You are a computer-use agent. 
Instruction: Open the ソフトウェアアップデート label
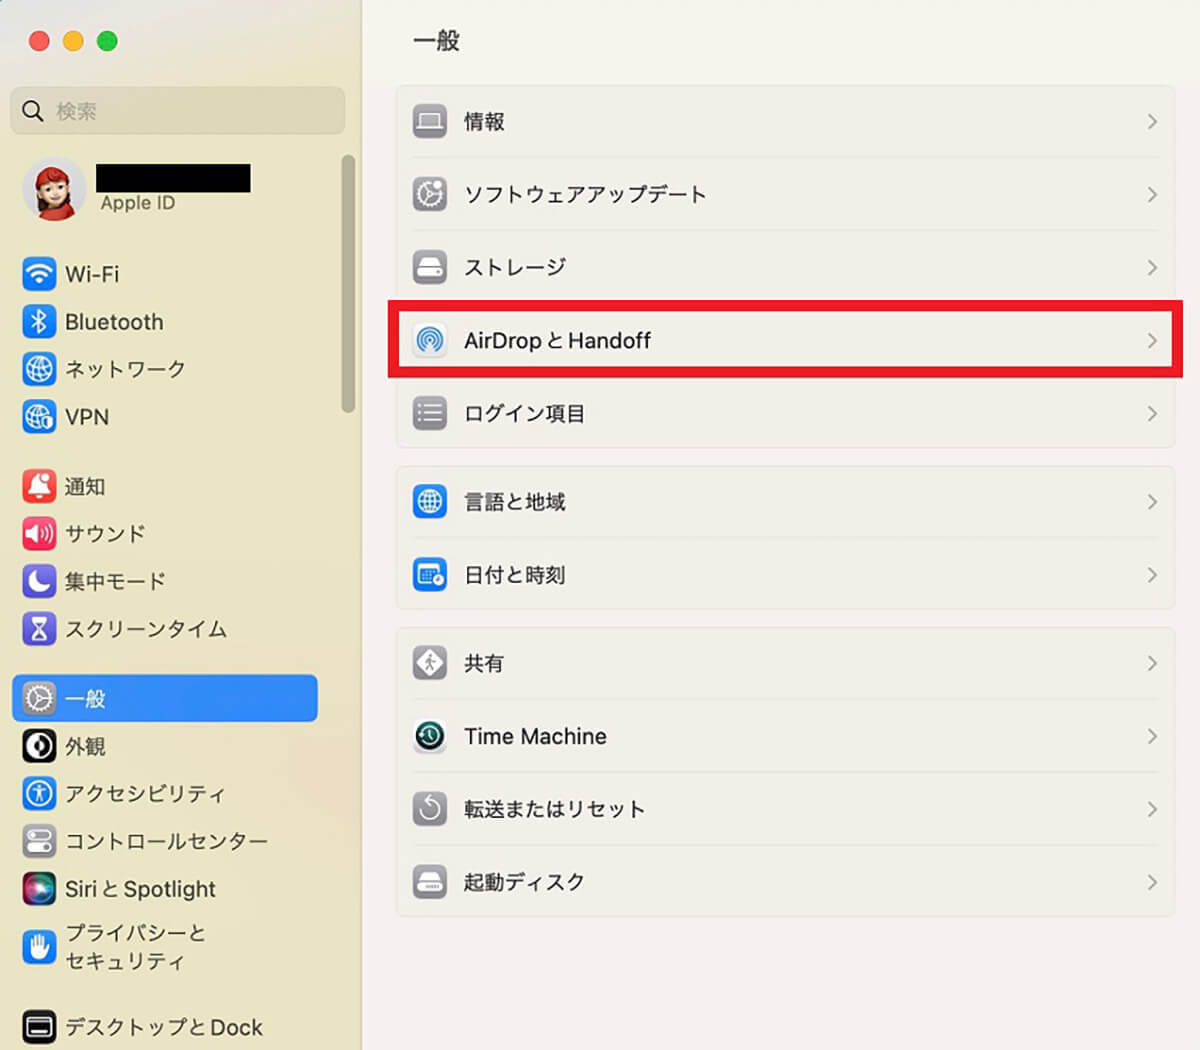pos(585,194)
